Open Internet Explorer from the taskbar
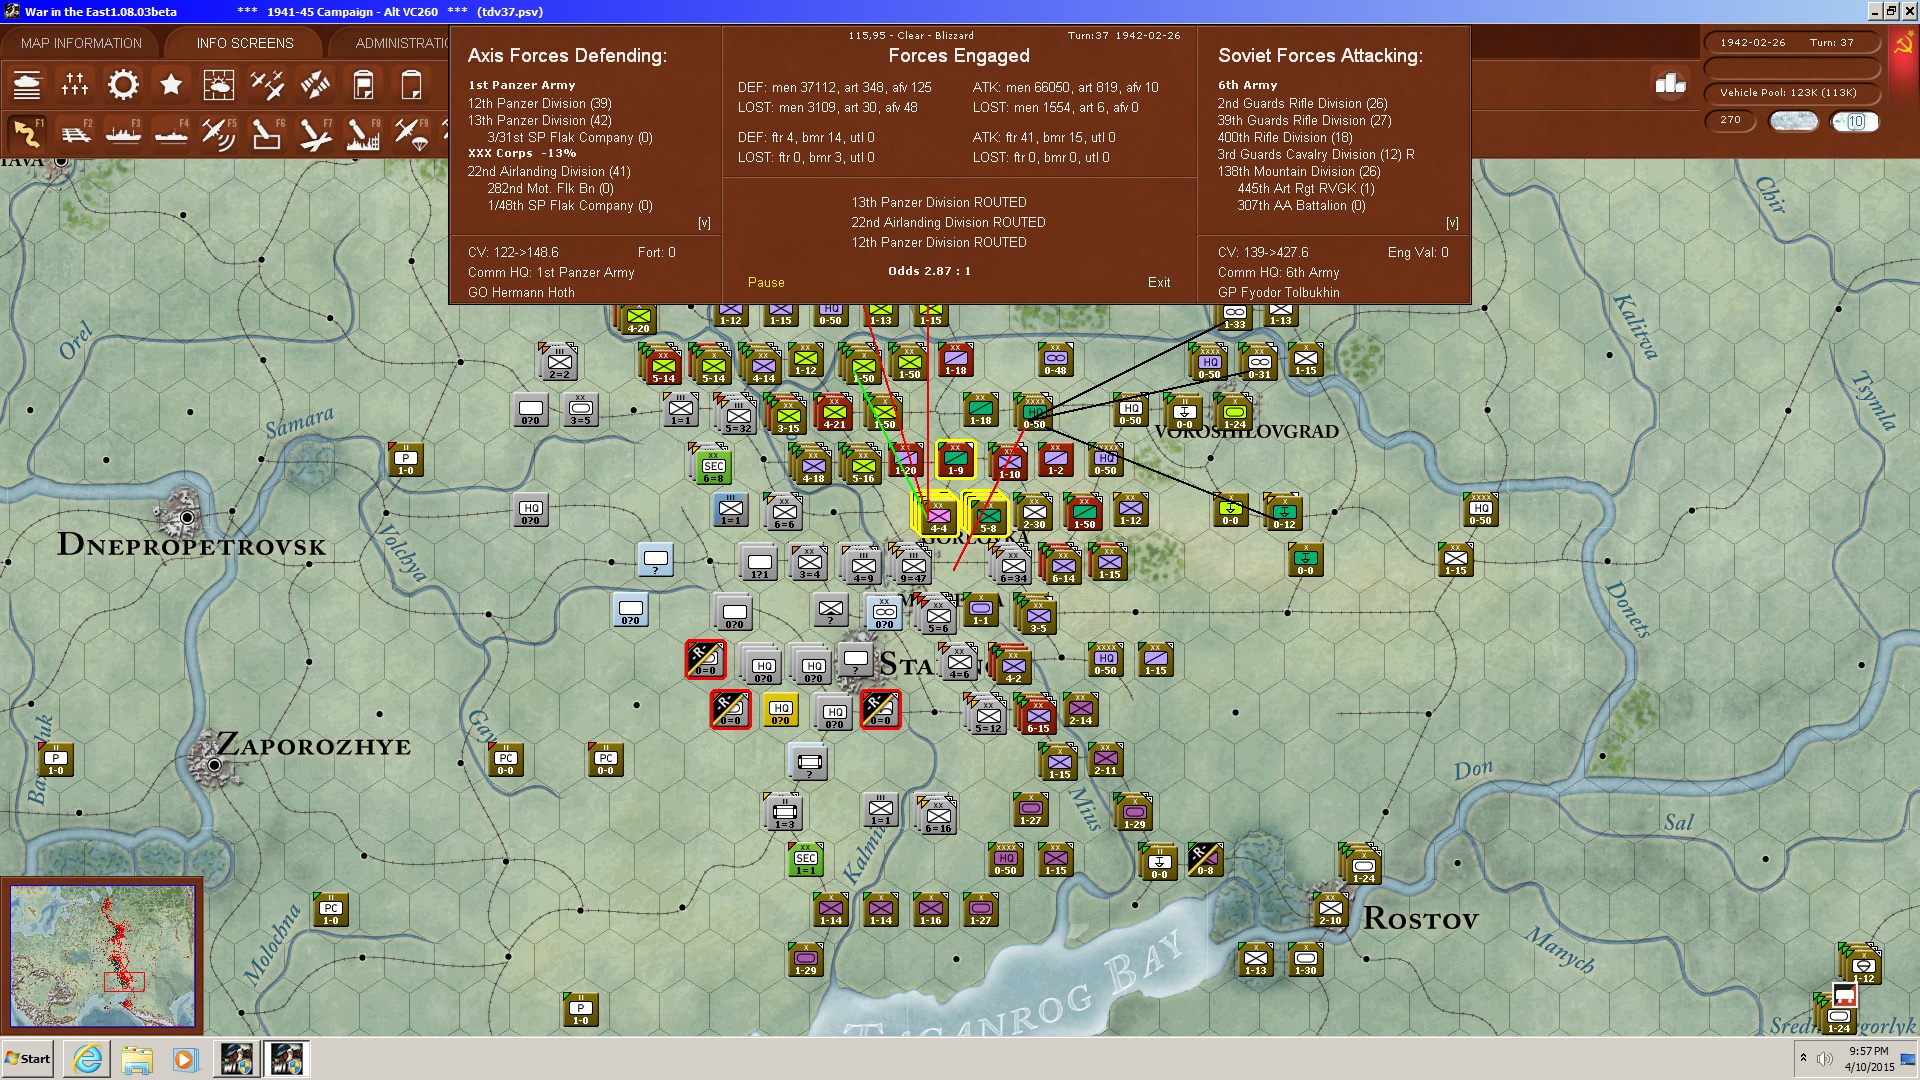The height and width of the screenshot is (1080, 1920). point(88,1059)
